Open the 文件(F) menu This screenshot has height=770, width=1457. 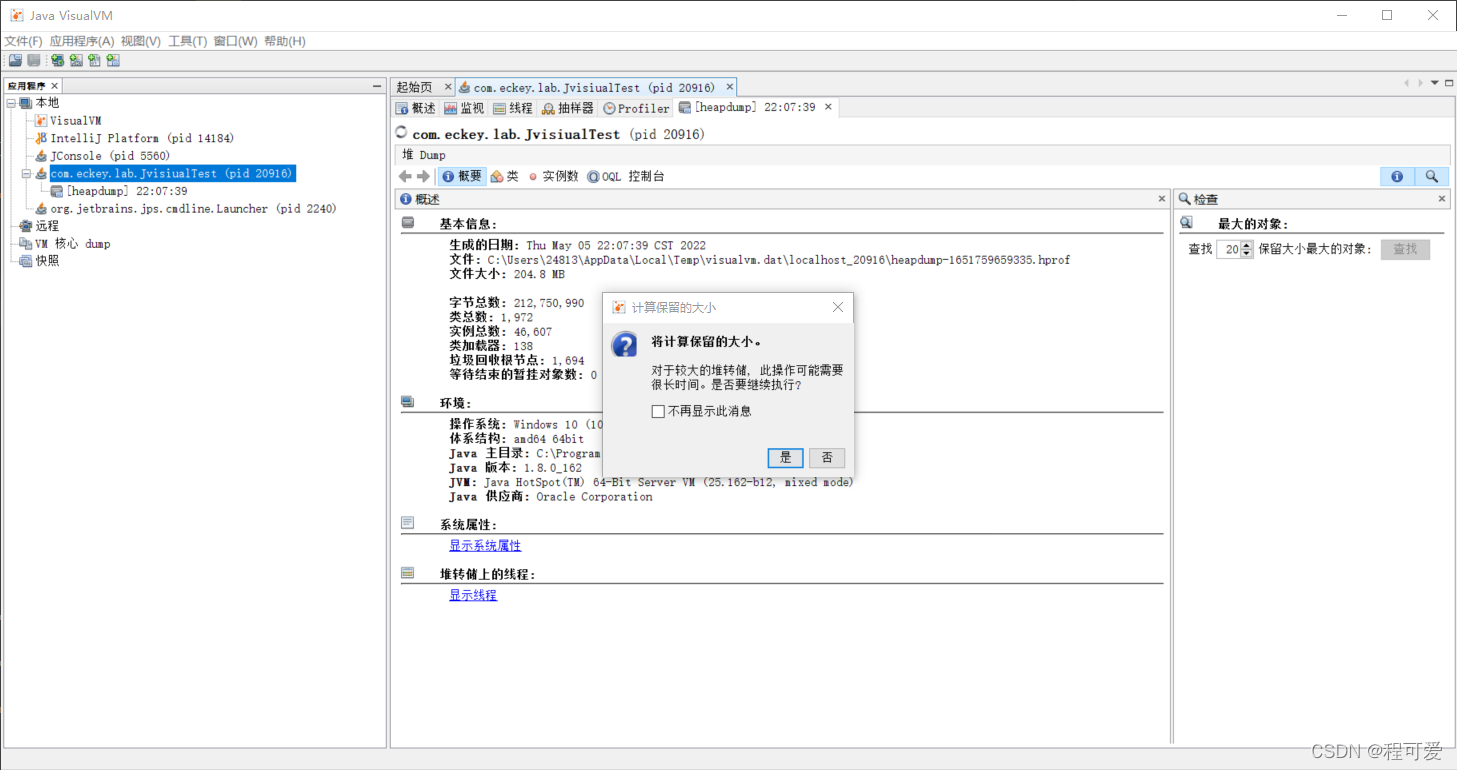(x=24, y=41)
